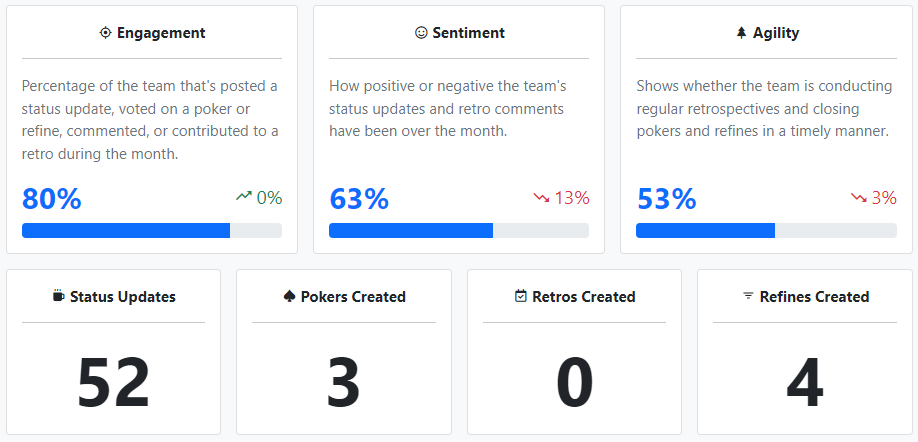Click the Status Updates count of 52
Viewport: 918px width, 442px height.
coord(113,382)
